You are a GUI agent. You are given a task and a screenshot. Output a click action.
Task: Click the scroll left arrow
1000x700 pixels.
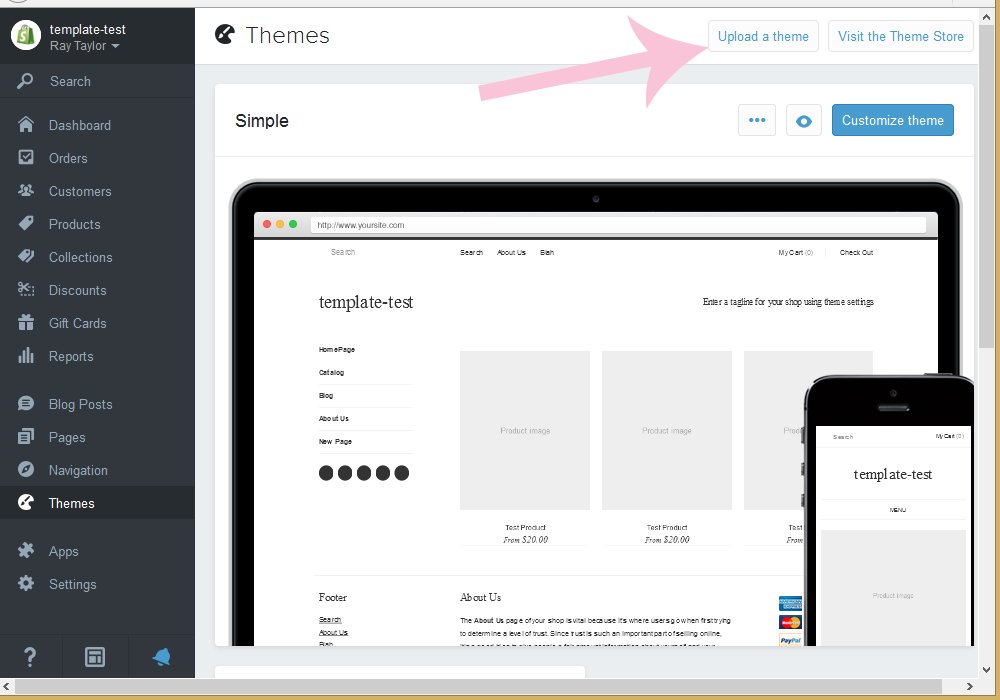tap(6, 687)
